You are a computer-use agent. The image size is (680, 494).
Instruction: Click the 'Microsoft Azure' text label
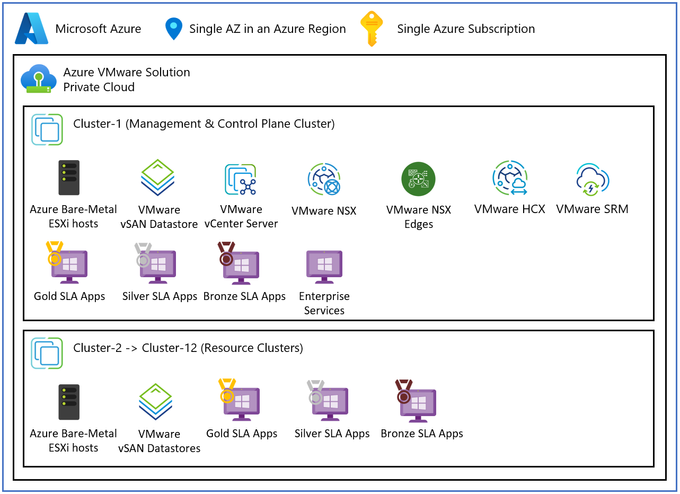(x=98, y=29)
